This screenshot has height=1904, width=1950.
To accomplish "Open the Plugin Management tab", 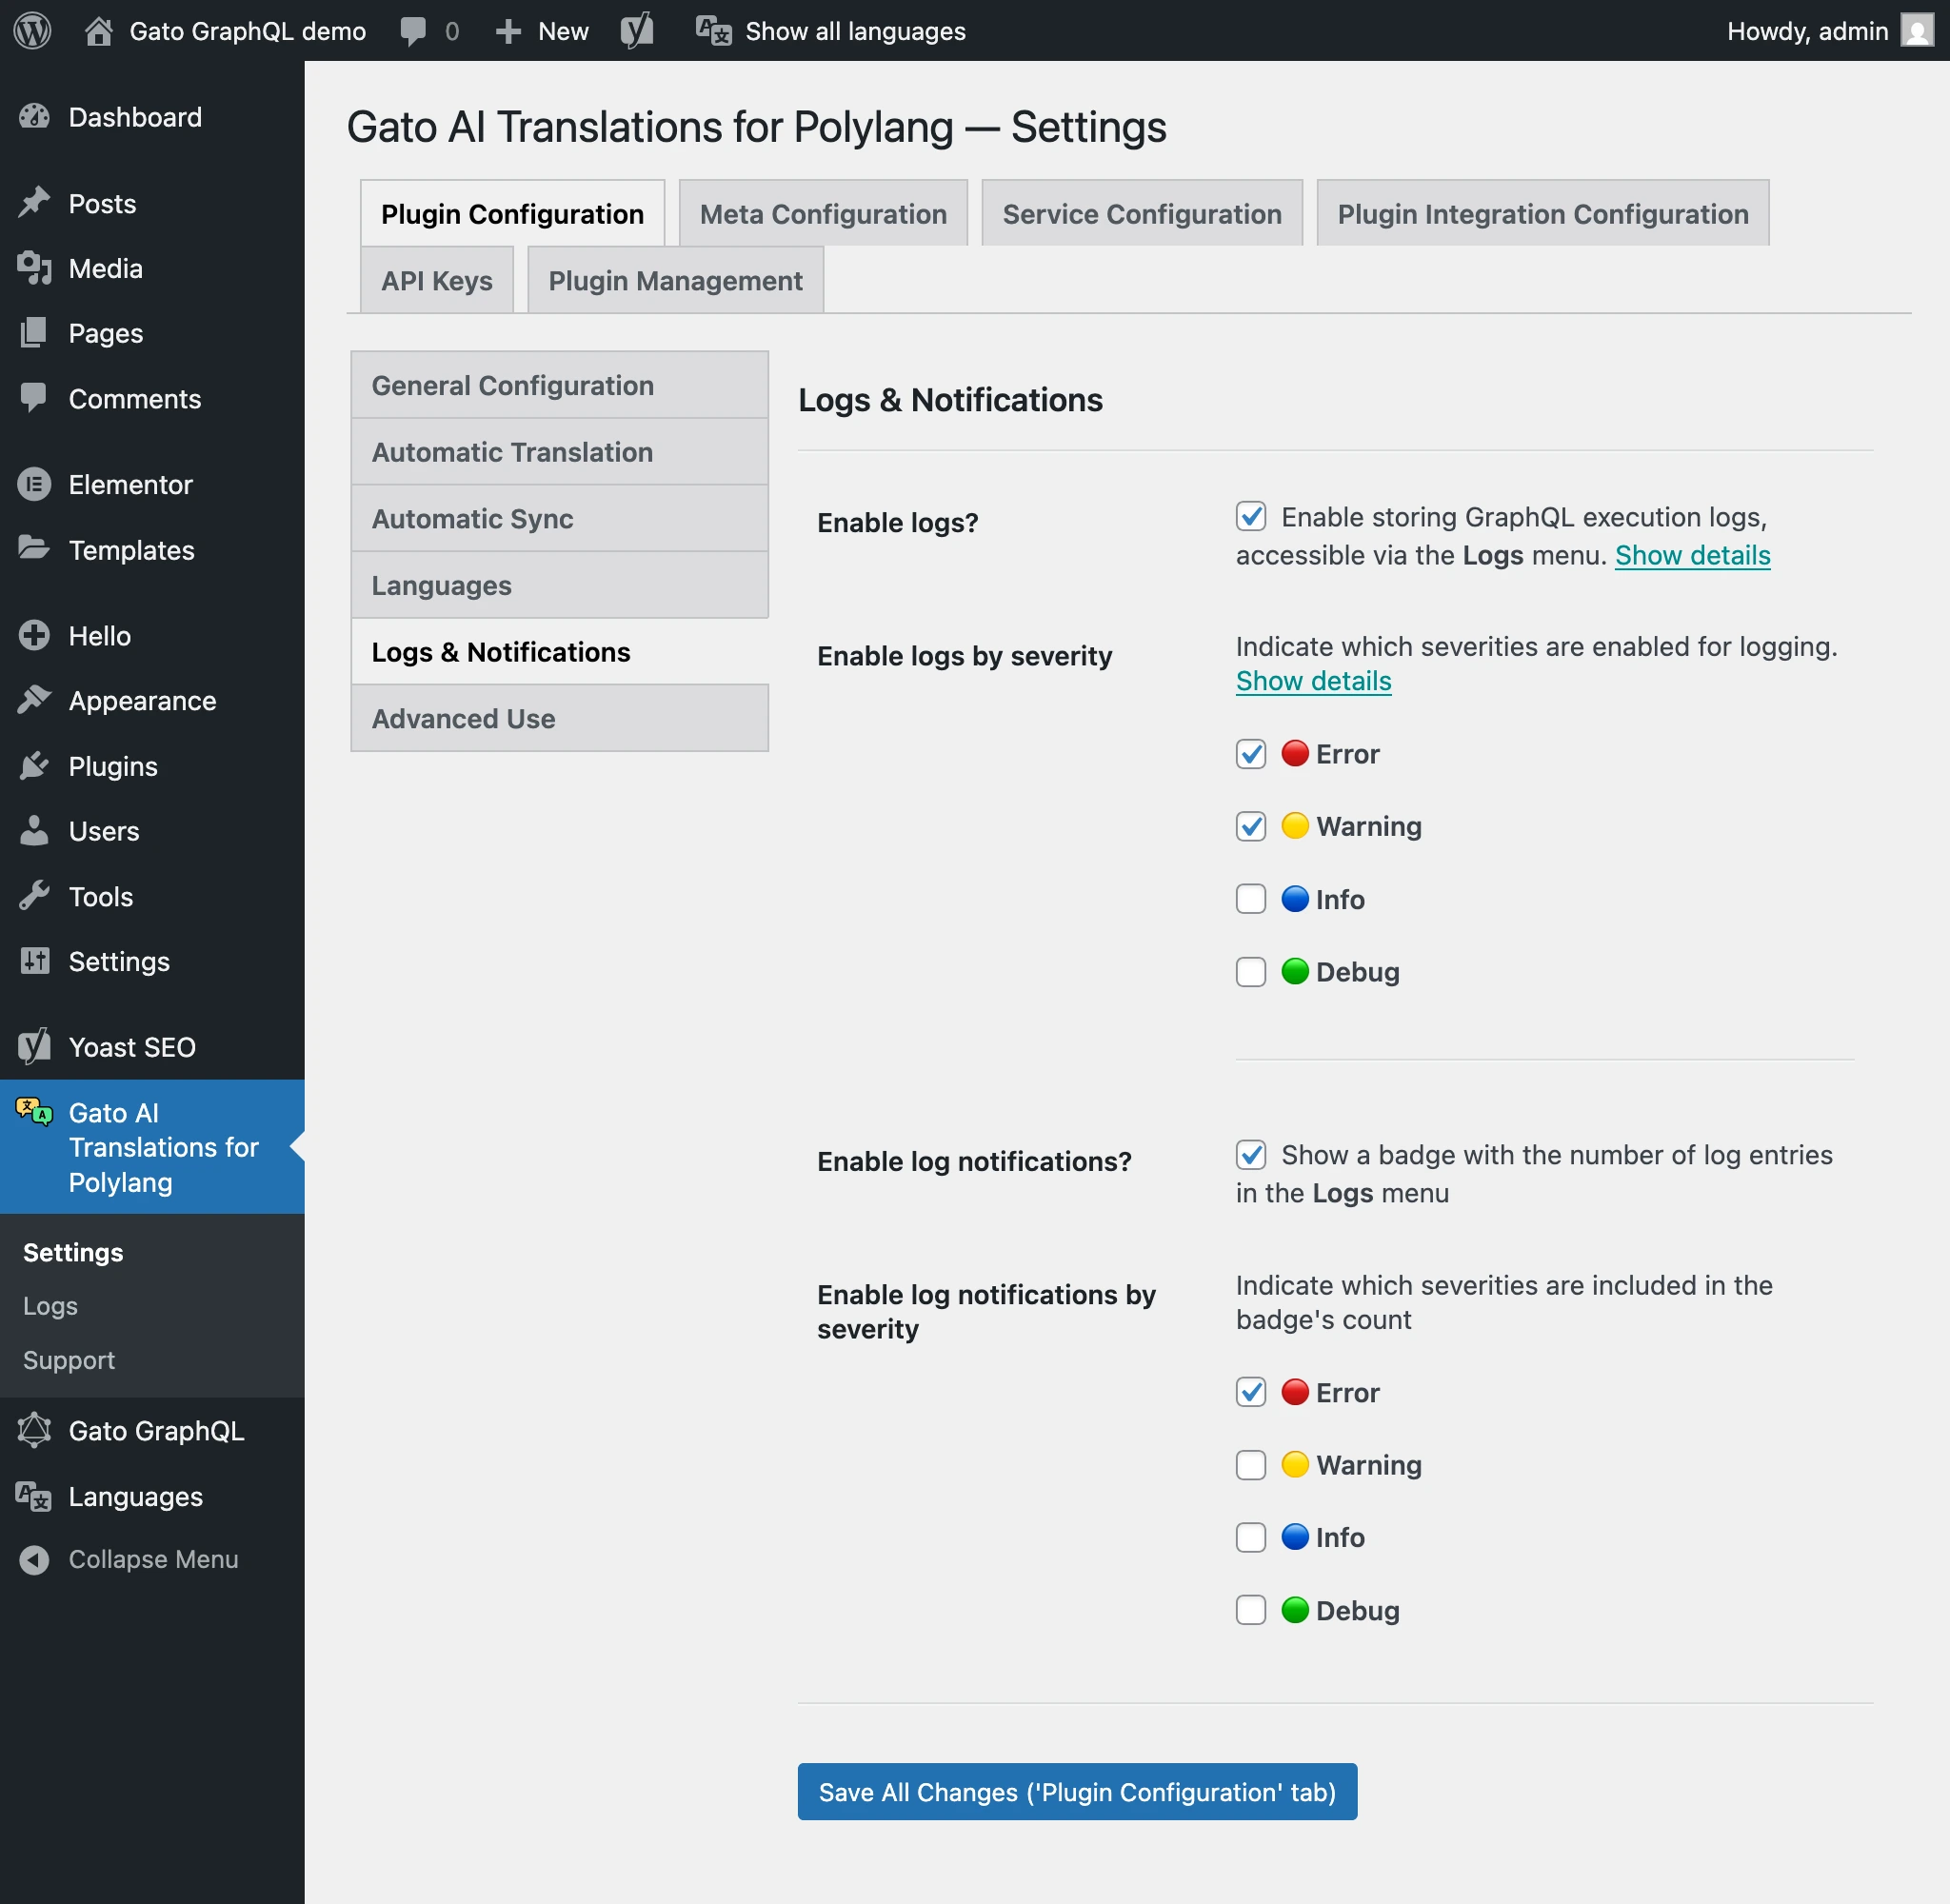I will point(675,280).
